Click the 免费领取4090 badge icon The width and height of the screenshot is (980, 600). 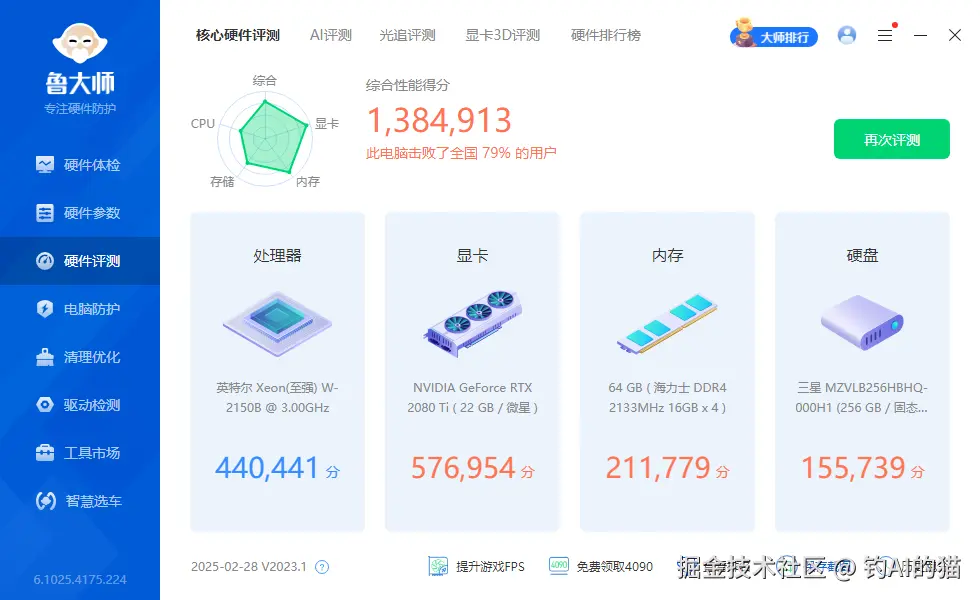coord(560,566)
